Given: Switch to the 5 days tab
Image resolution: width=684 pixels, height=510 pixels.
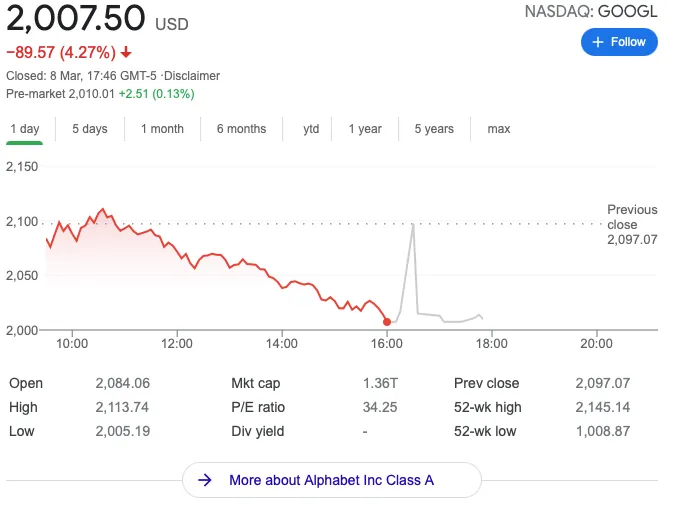Looking at the screenshot, I should (x=89, y=129).
